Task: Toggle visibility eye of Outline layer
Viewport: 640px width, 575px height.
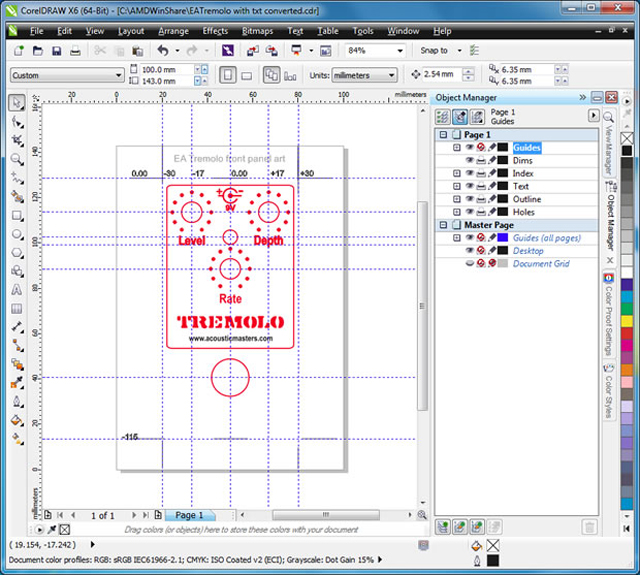Action: pyautogui.click(x=469, y=199)
